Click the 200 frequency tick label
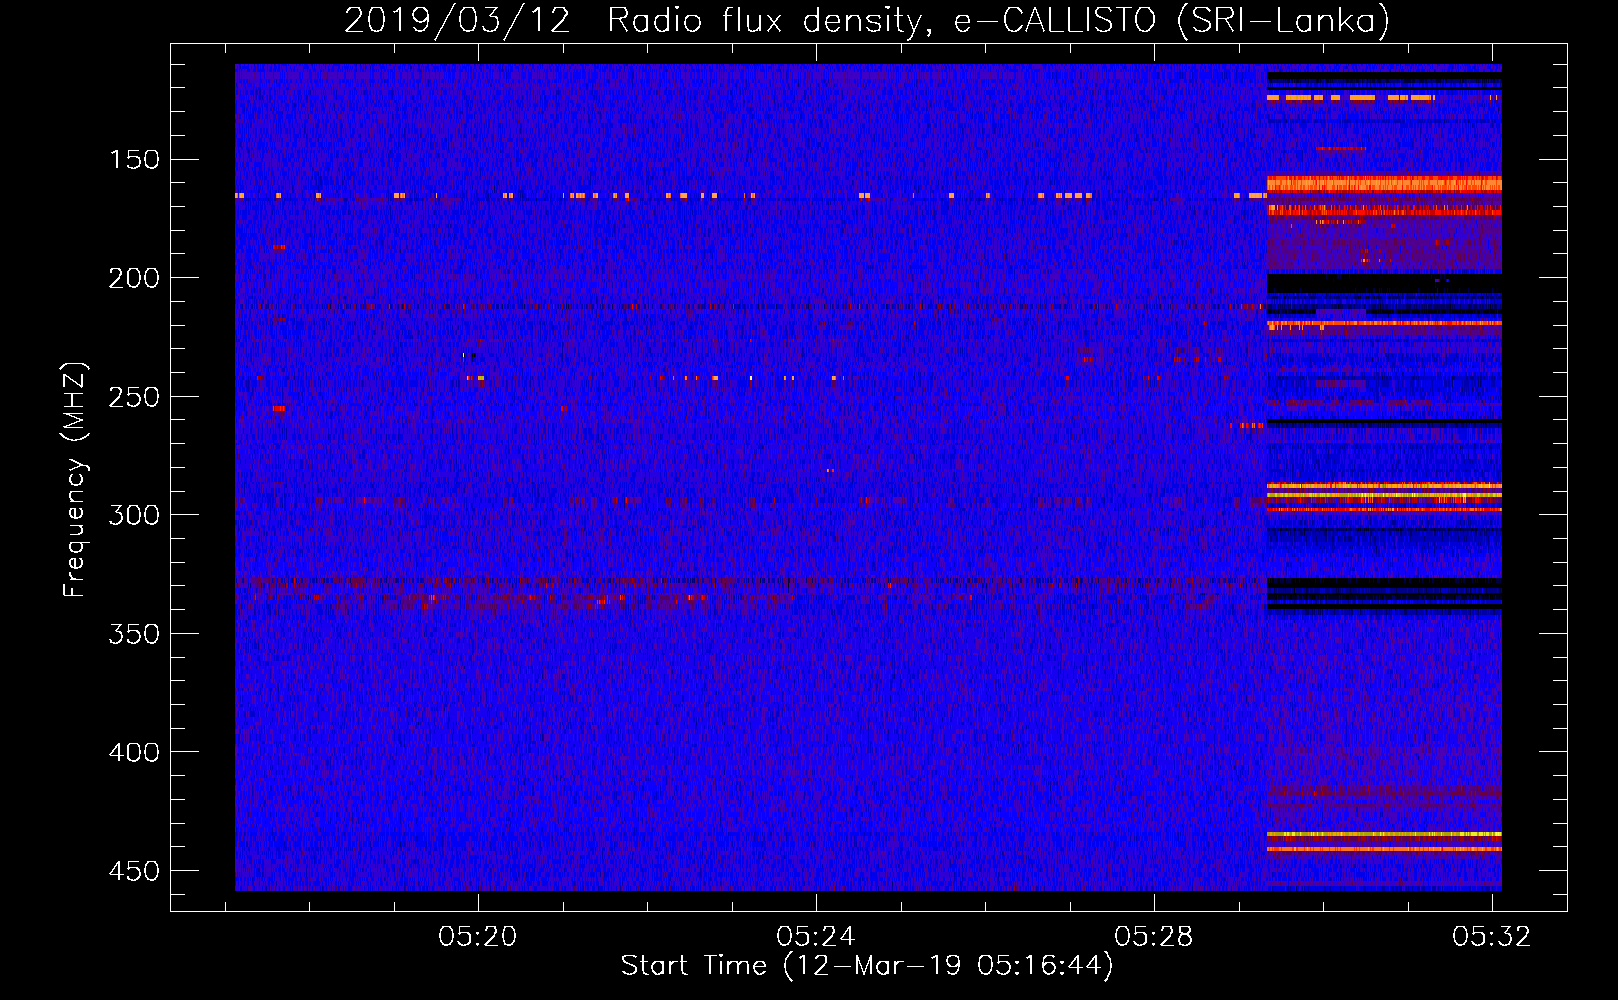 coord(134,278)
